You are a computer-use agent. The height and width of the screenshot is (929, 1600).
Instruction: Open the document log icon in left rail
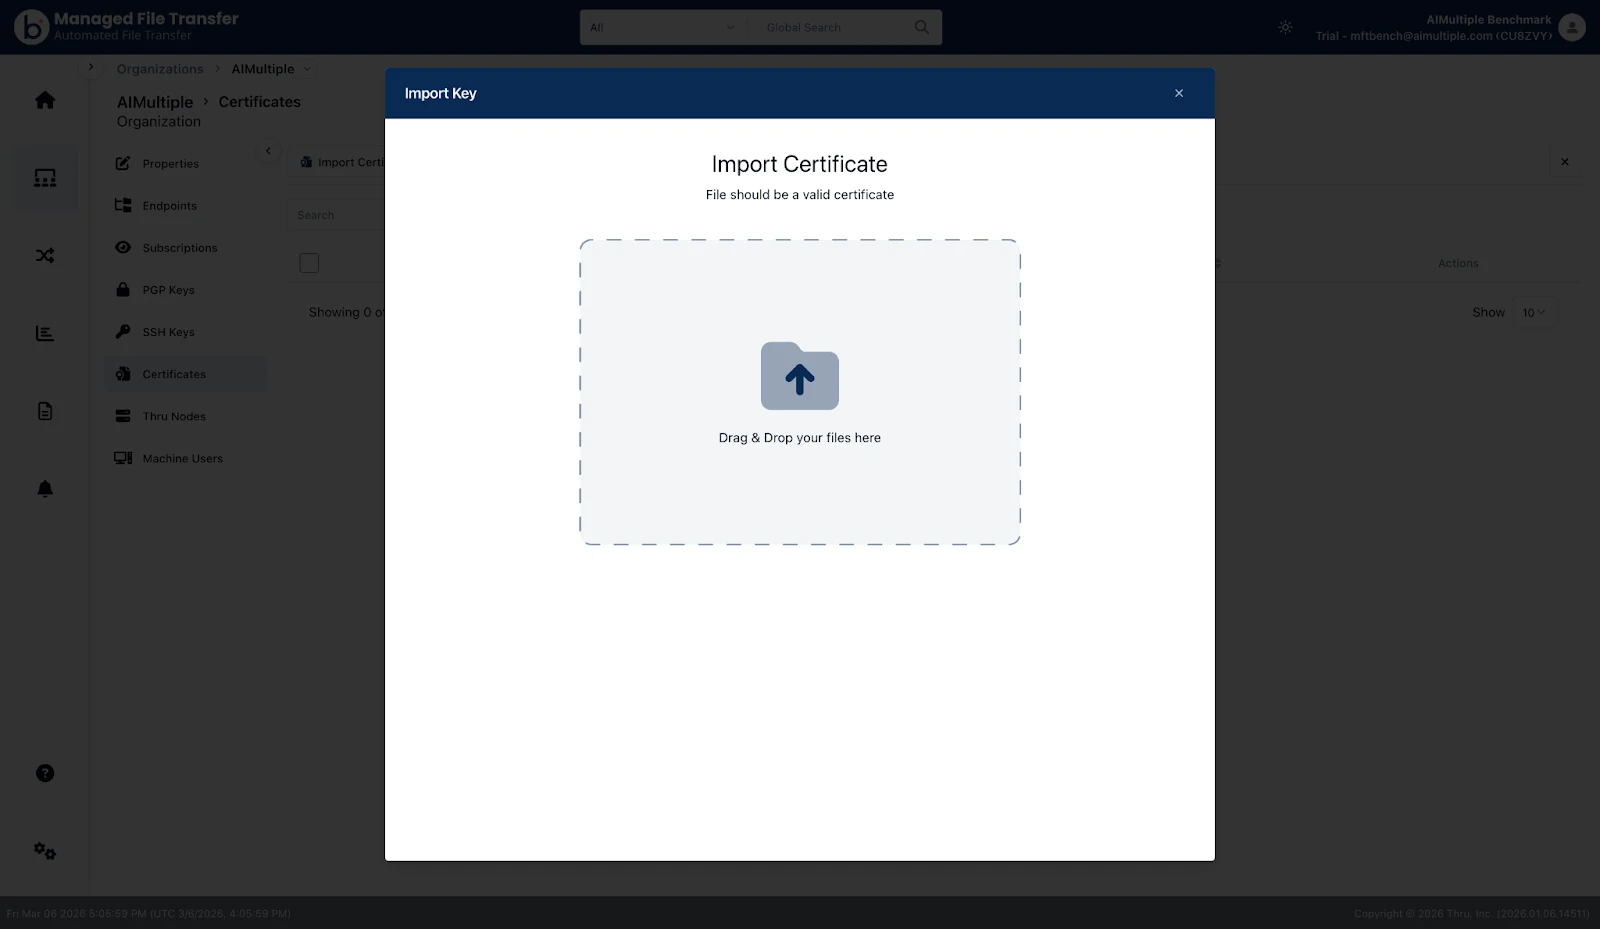click(45, 411)
